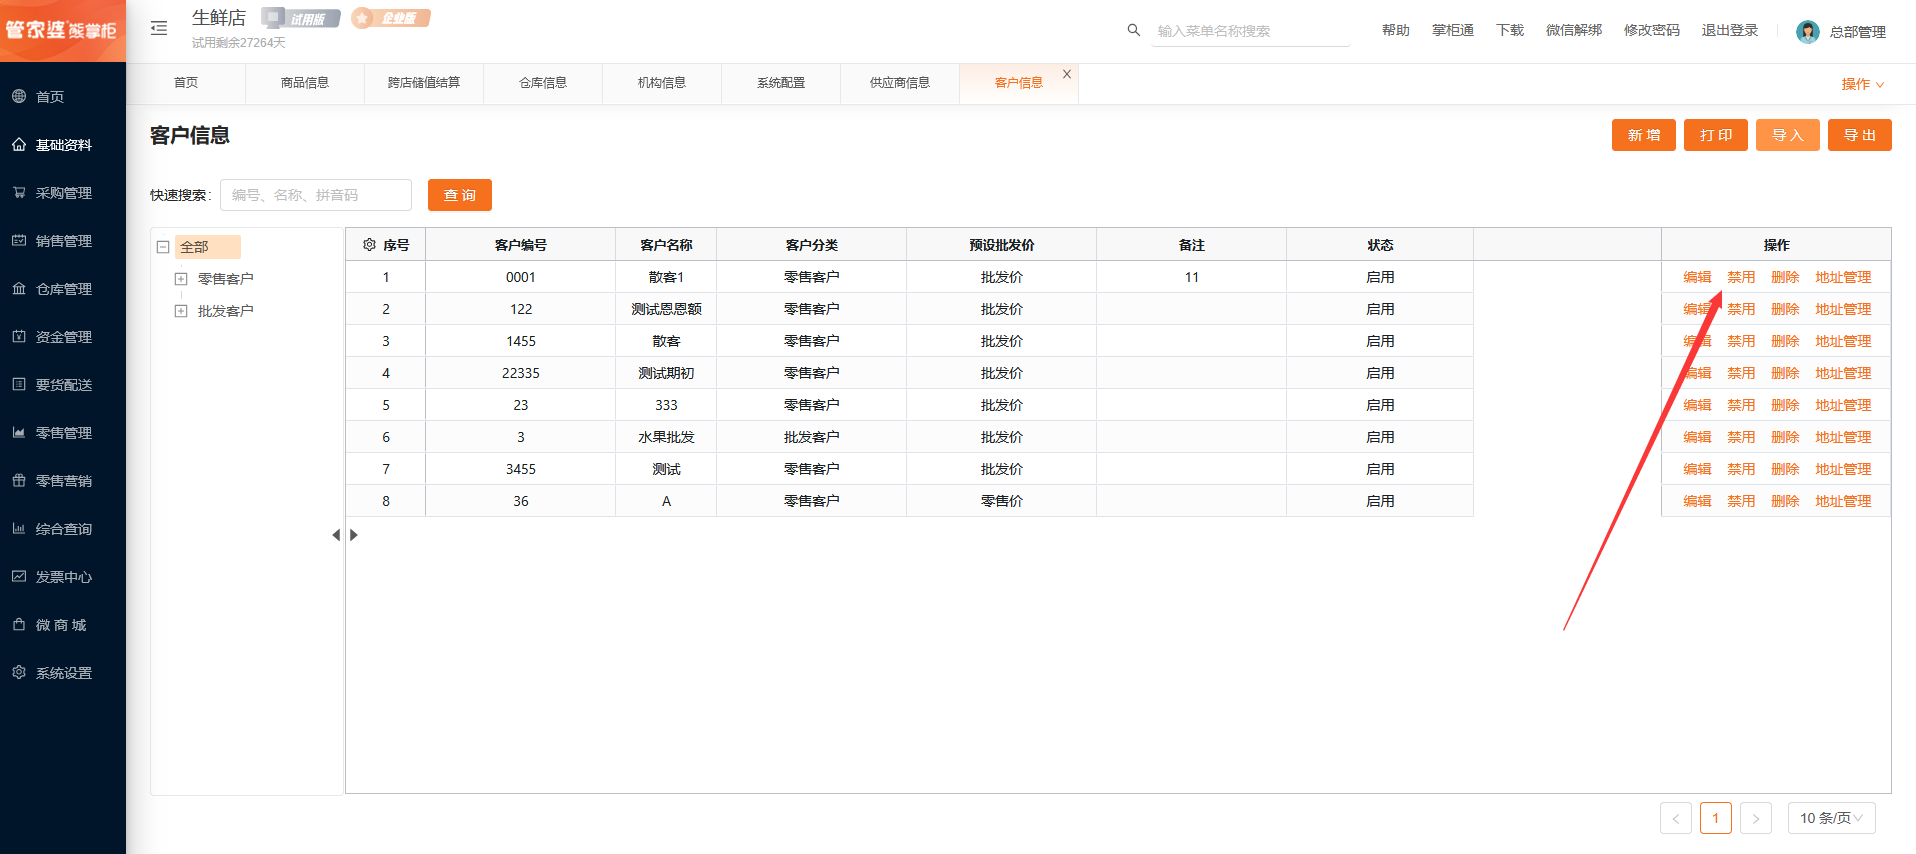The width and height of the screenshot is (1916, 854).
Task: Click 地址管理 for customer 水果批发
Action: (x=1843, y=437)
